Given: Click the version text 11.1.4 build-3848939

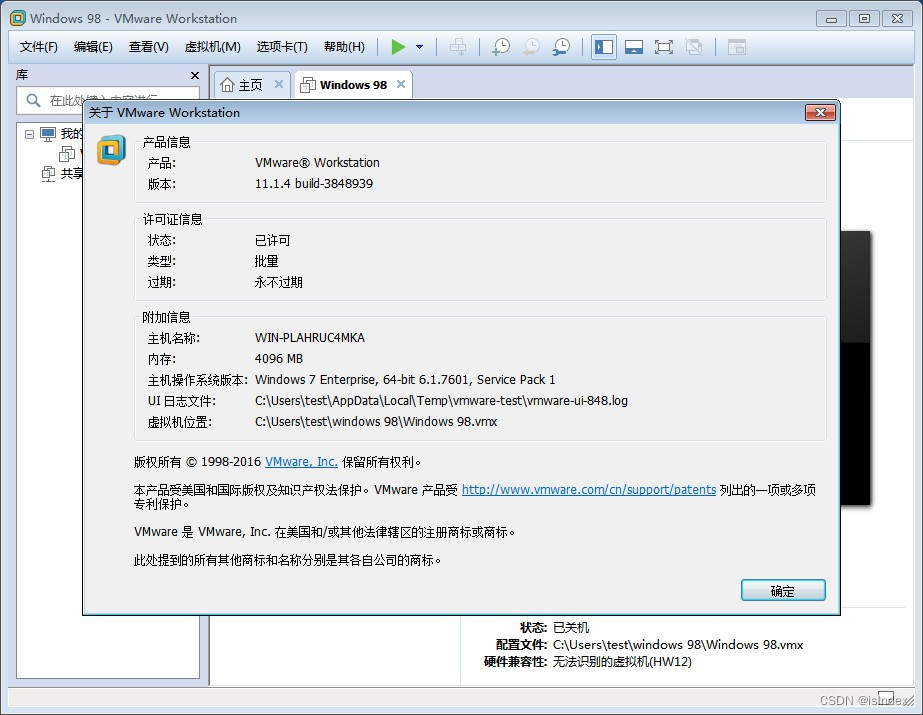Looking at the screenshot, I should pyautogui.click(x=314, y=184).
